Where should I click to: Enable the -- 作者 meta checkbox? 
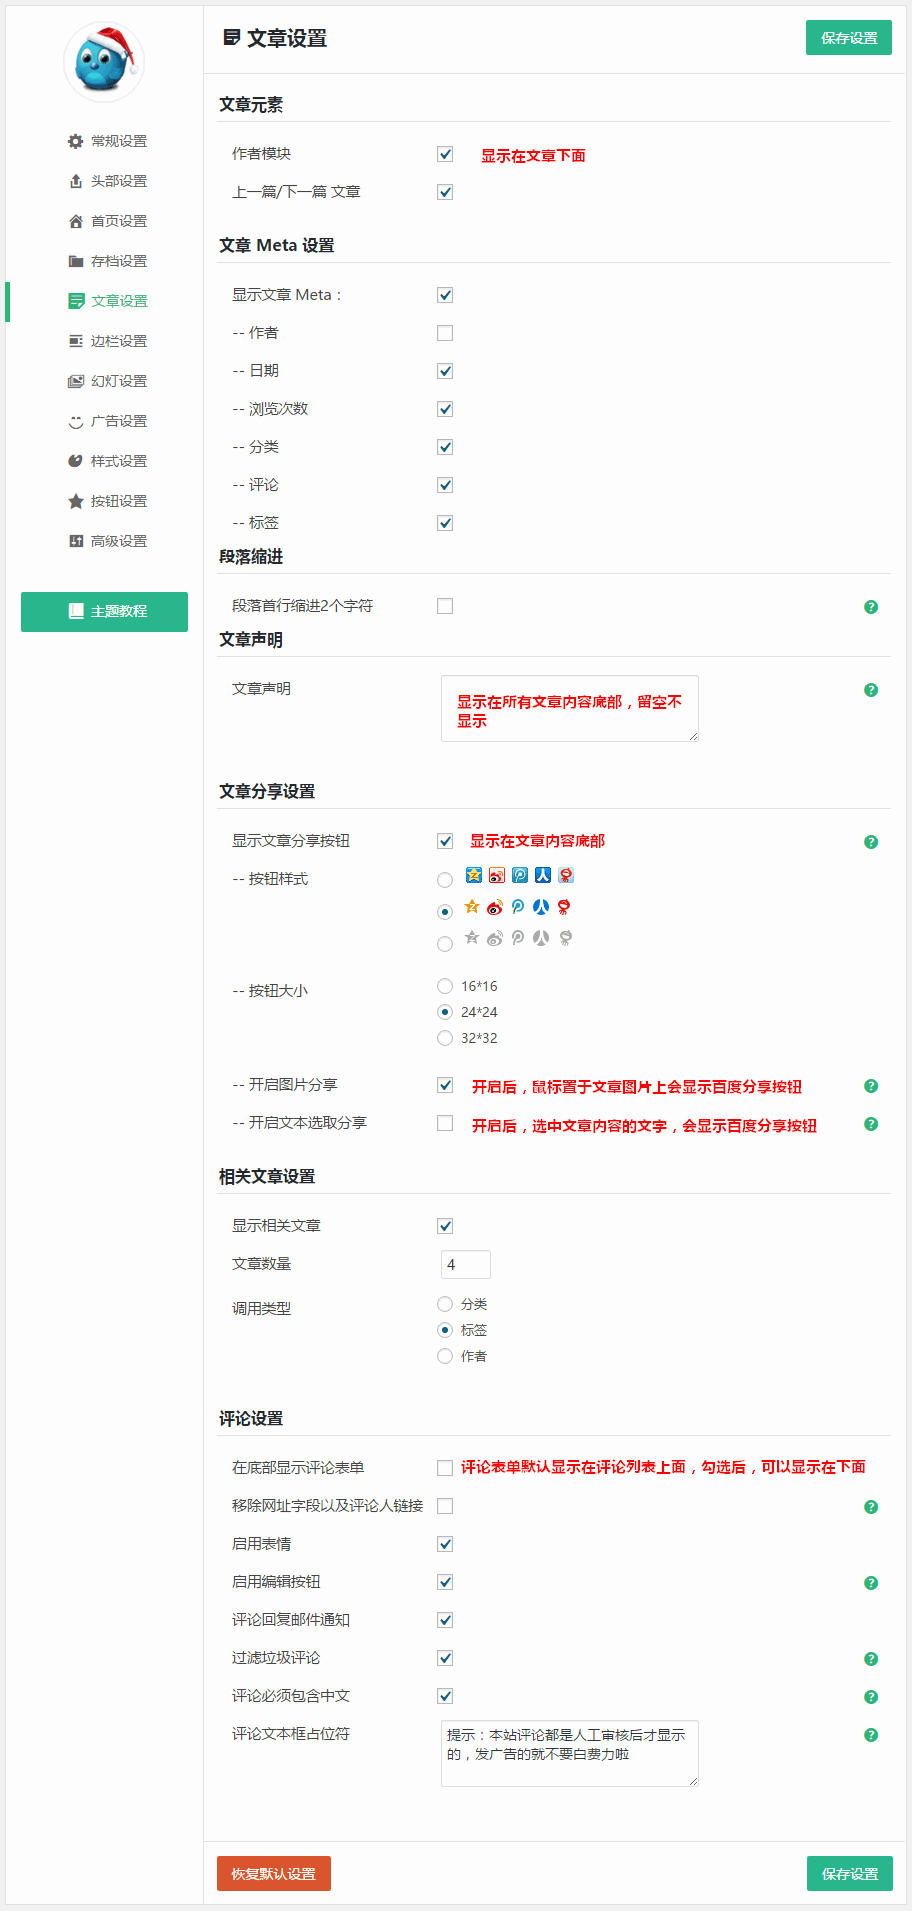pos(445,333)
